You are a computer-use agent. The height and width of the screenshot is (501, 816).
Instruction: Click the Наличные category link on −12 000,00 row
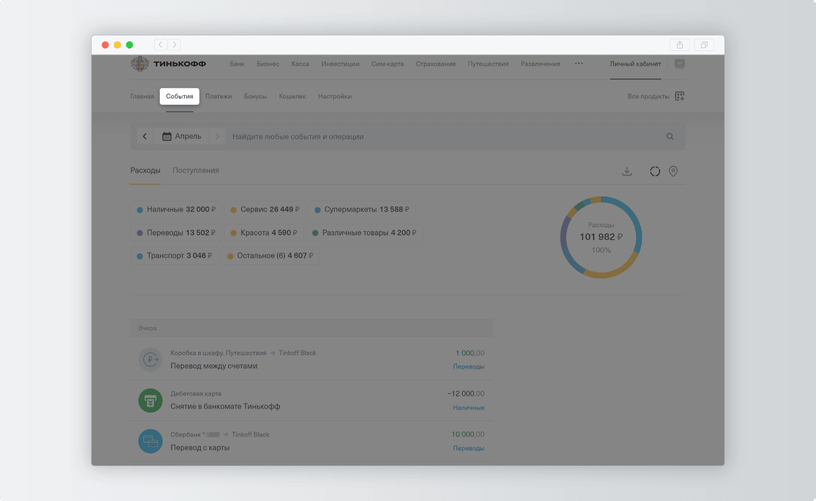click(x=468, y=407)
